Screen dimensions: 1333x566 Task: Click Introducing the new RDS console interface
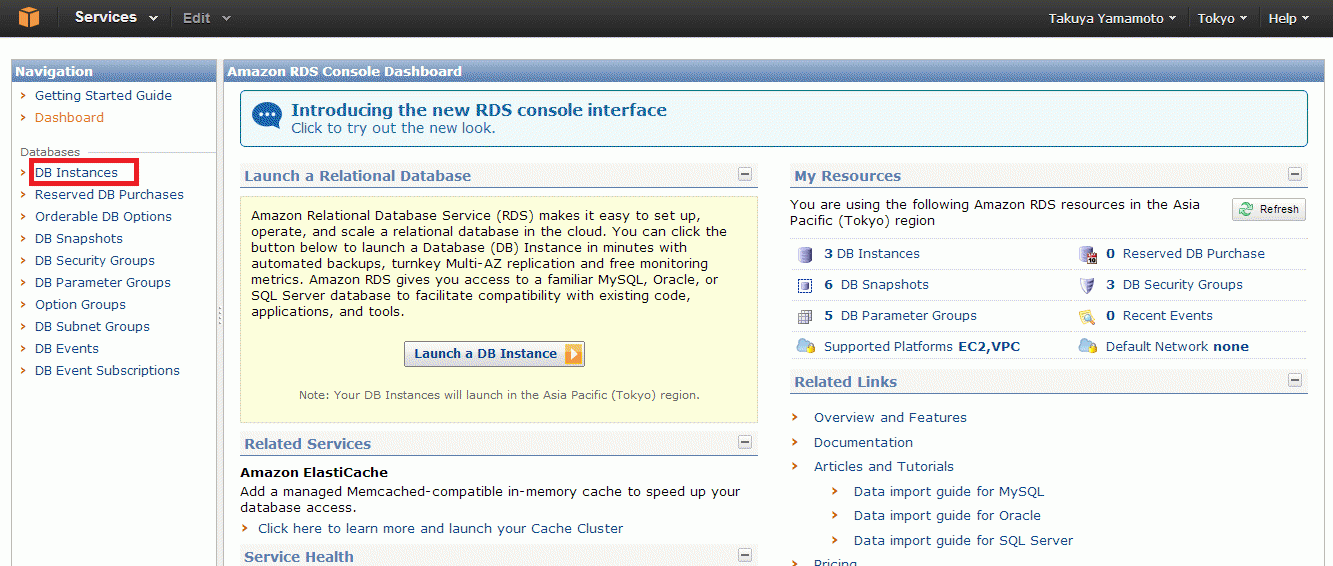click(479, 110)
